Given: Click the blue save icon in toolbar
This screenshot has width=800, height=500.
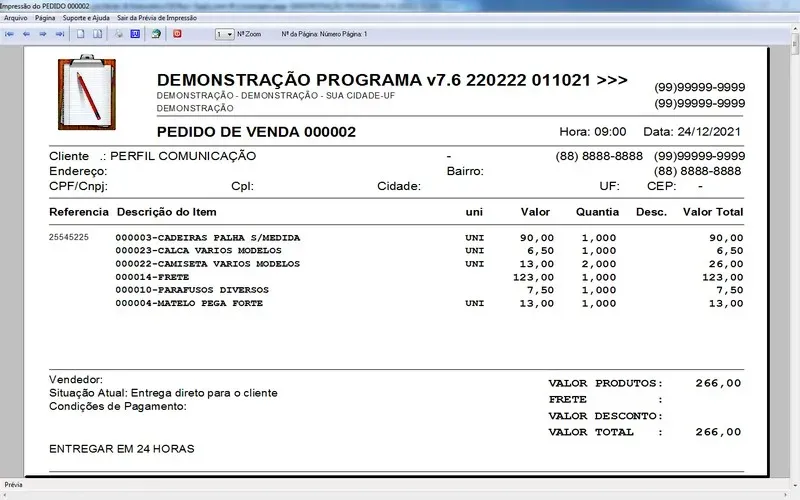Looking at the screenshot, I should click(x=135, y=34).
